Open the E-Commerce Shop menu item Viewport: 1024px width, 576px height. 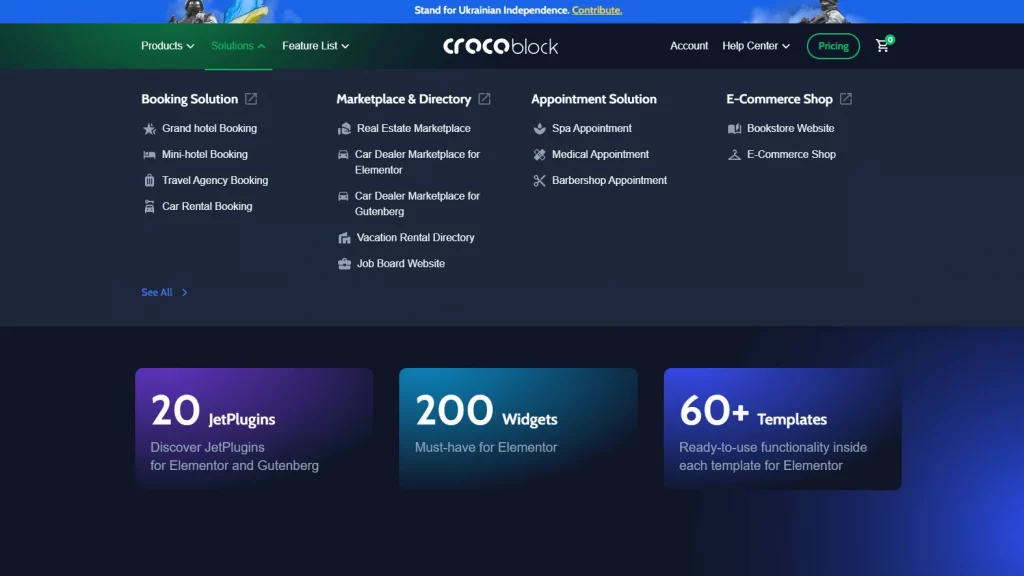tap(791, 155)
